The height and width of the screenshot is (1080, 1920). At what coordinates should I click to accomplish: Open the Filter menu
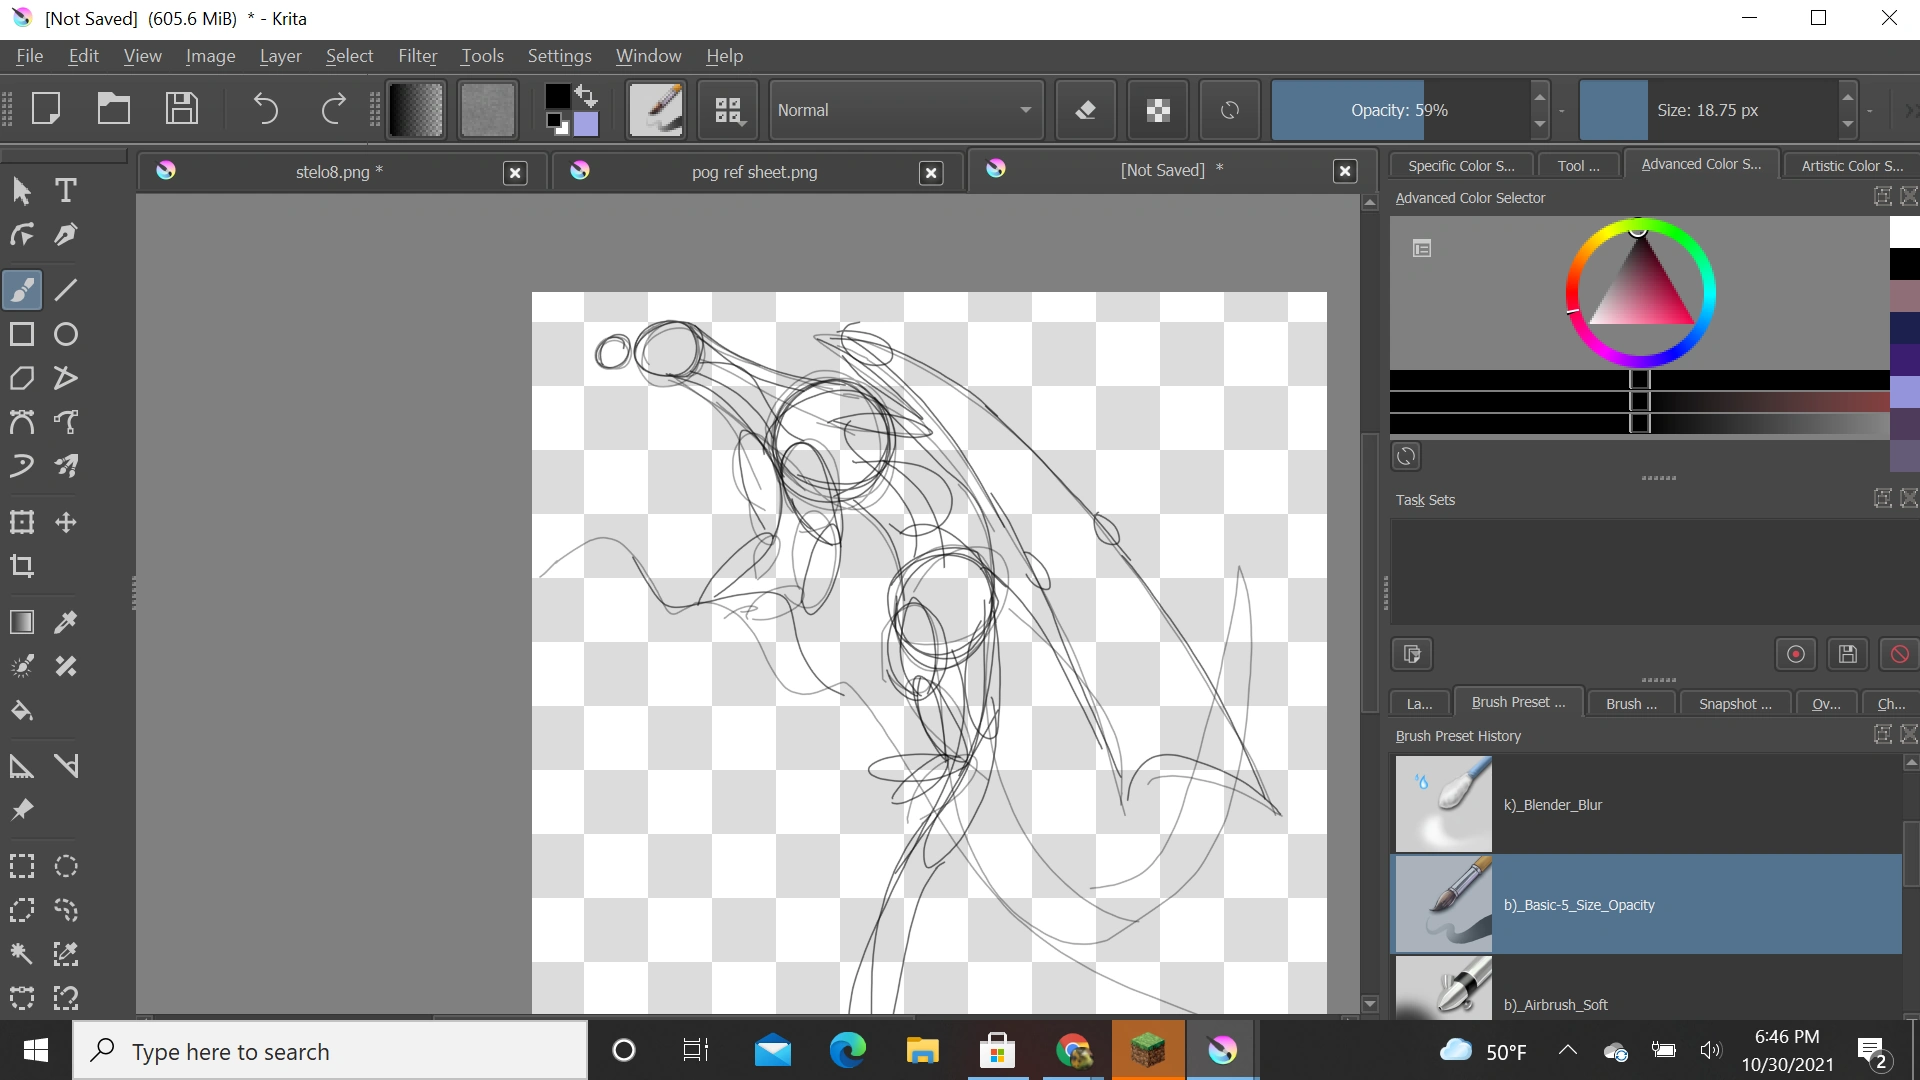[x=417, y=56]
